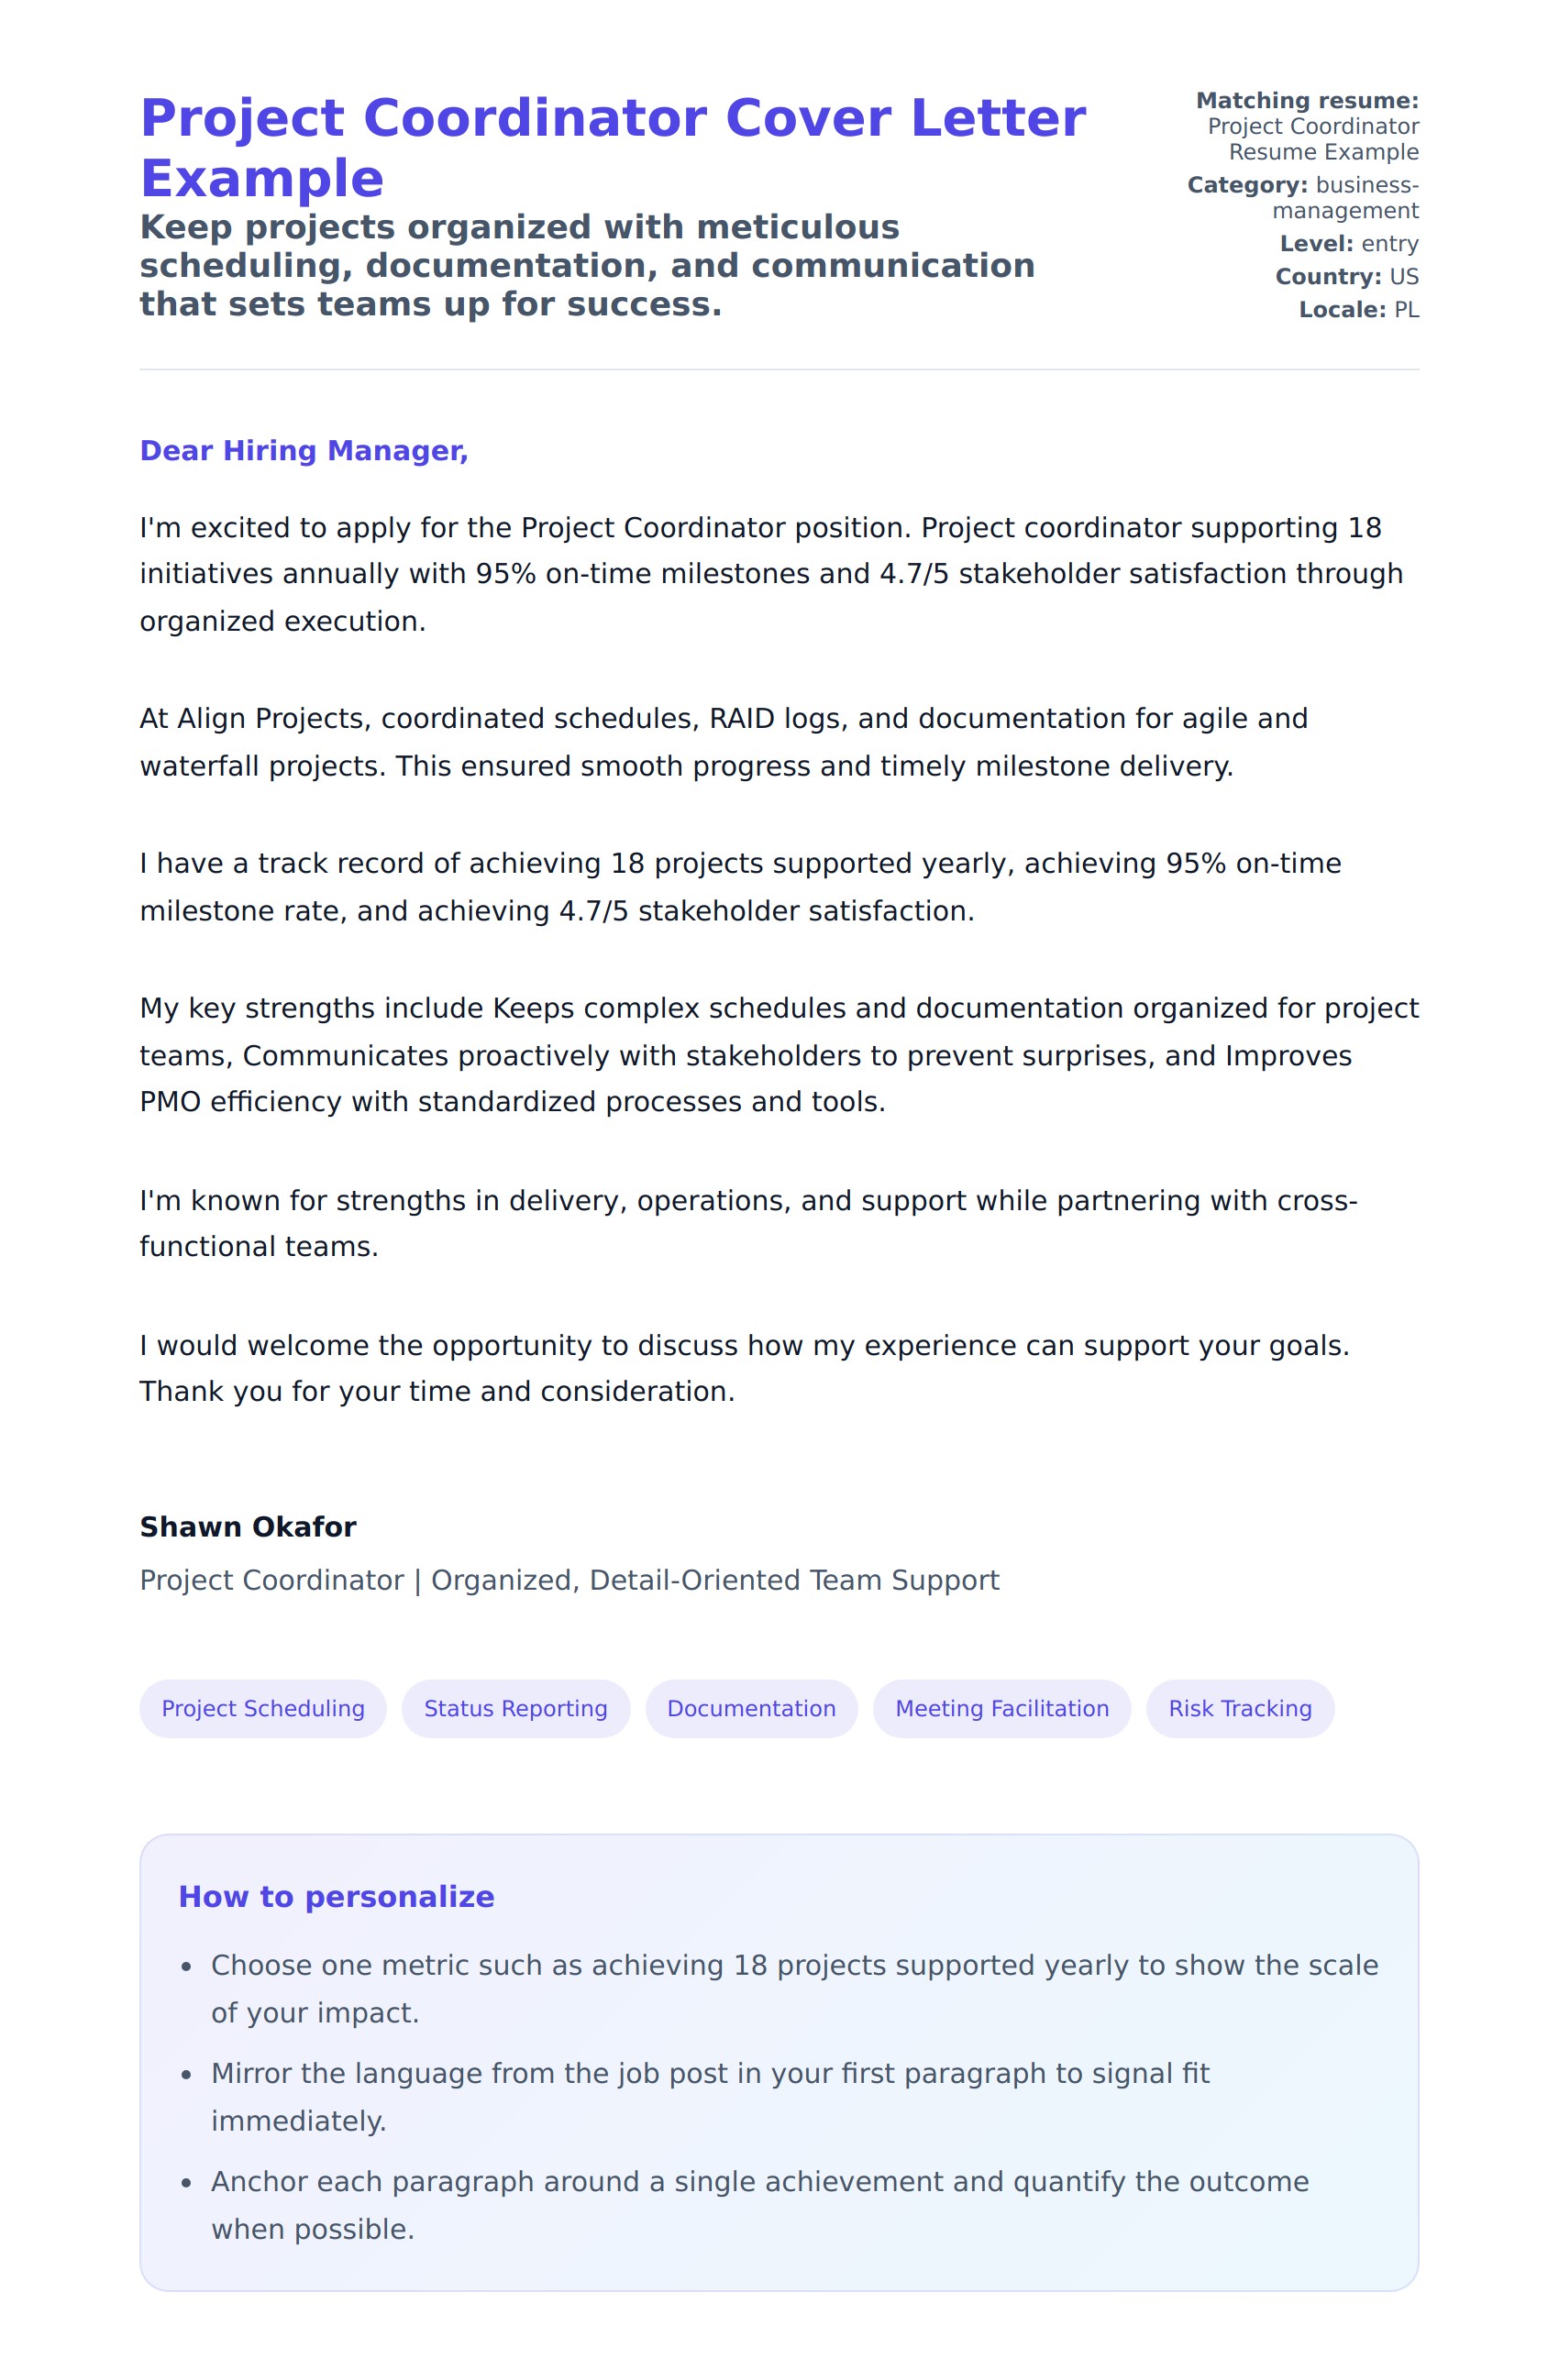This screenshot has width=1559, height=2380.
Task: Click the 'Dear Hiring Manager' greeting
Action: (x=304, y=451)
